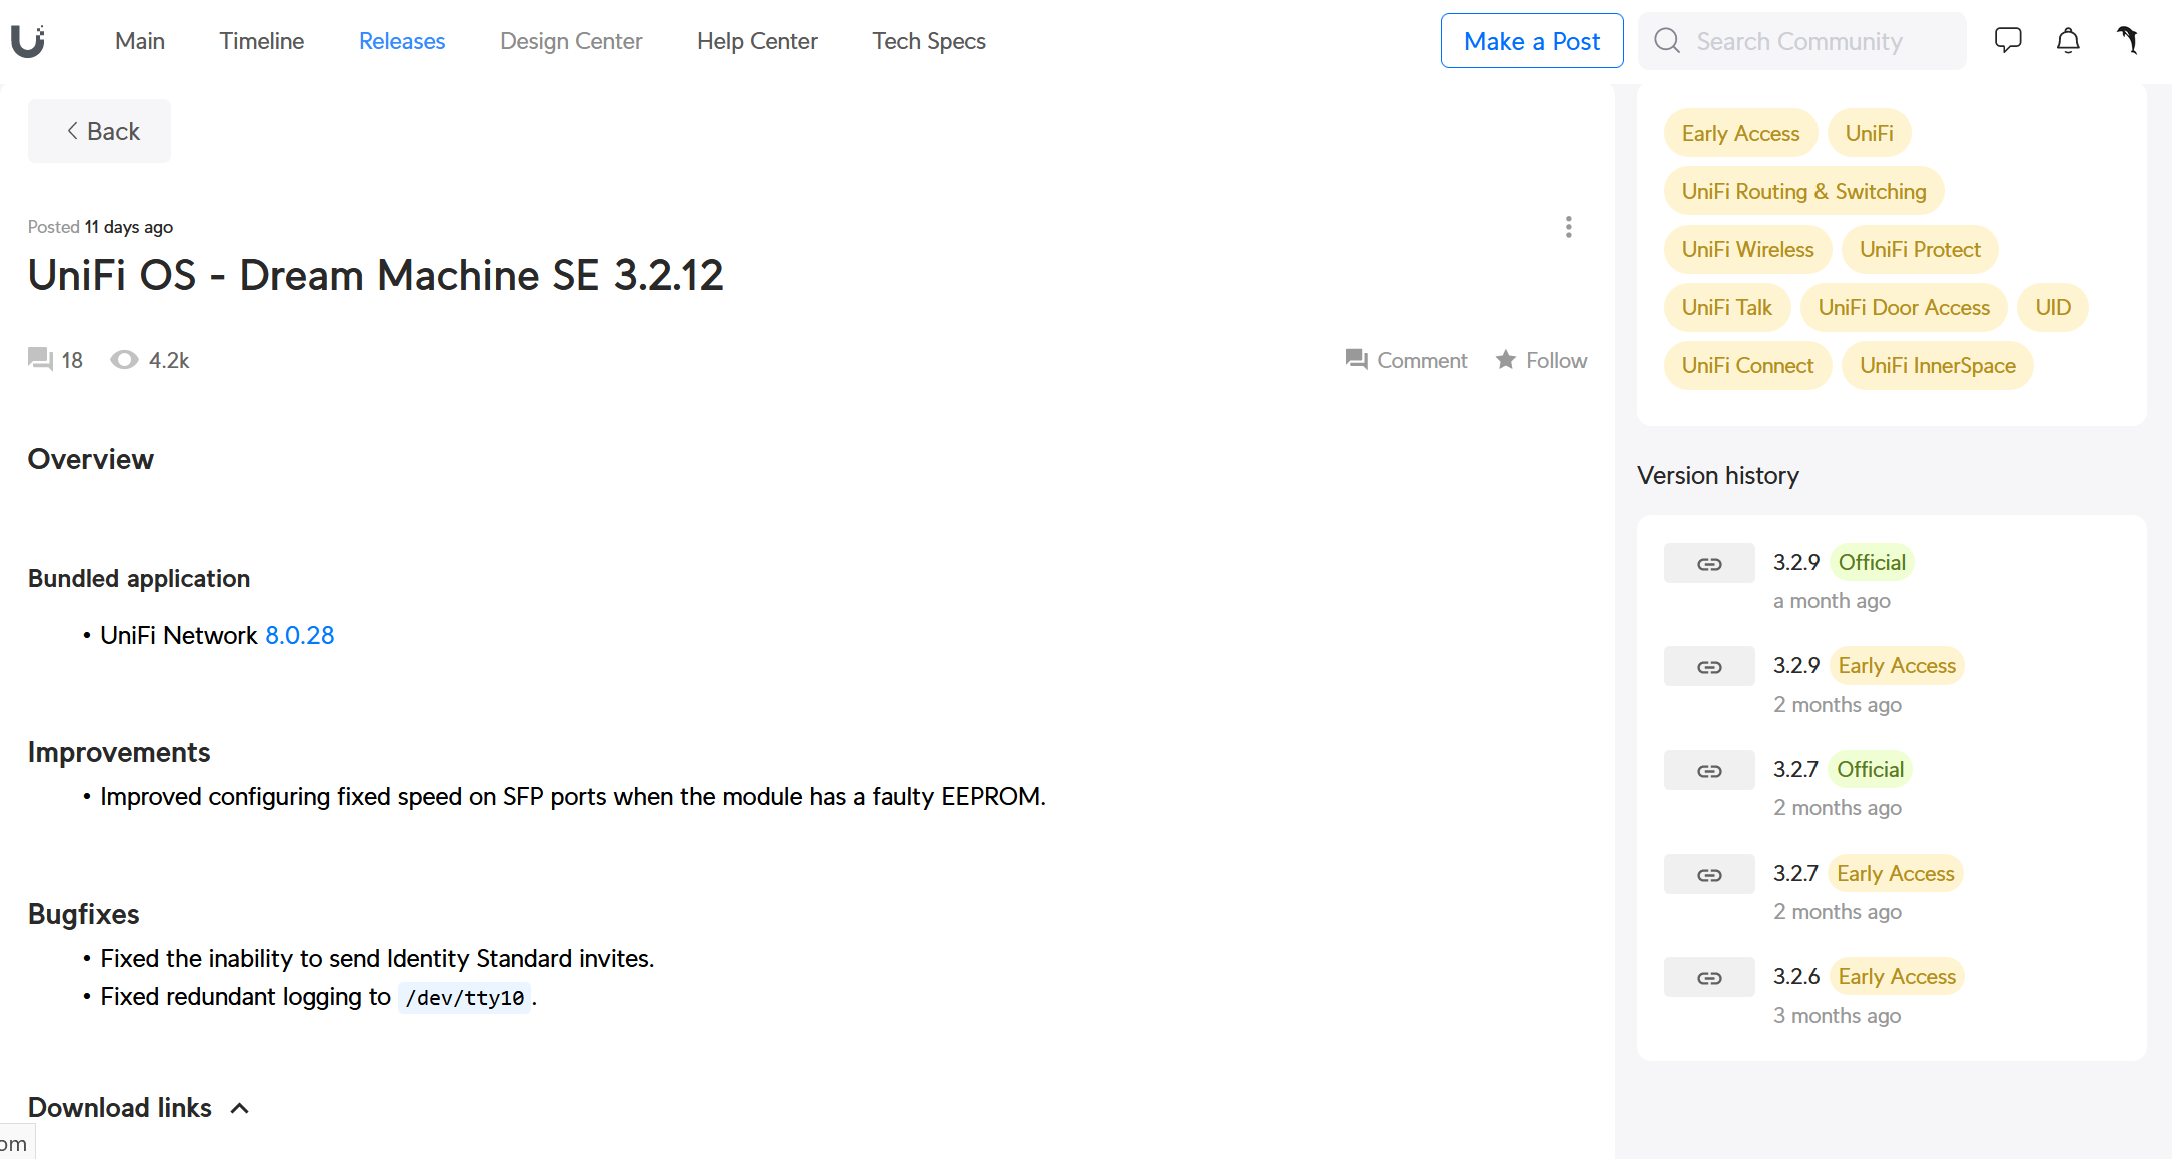Follow this post with the star
The image size is (2172, 1159).
1541,360
